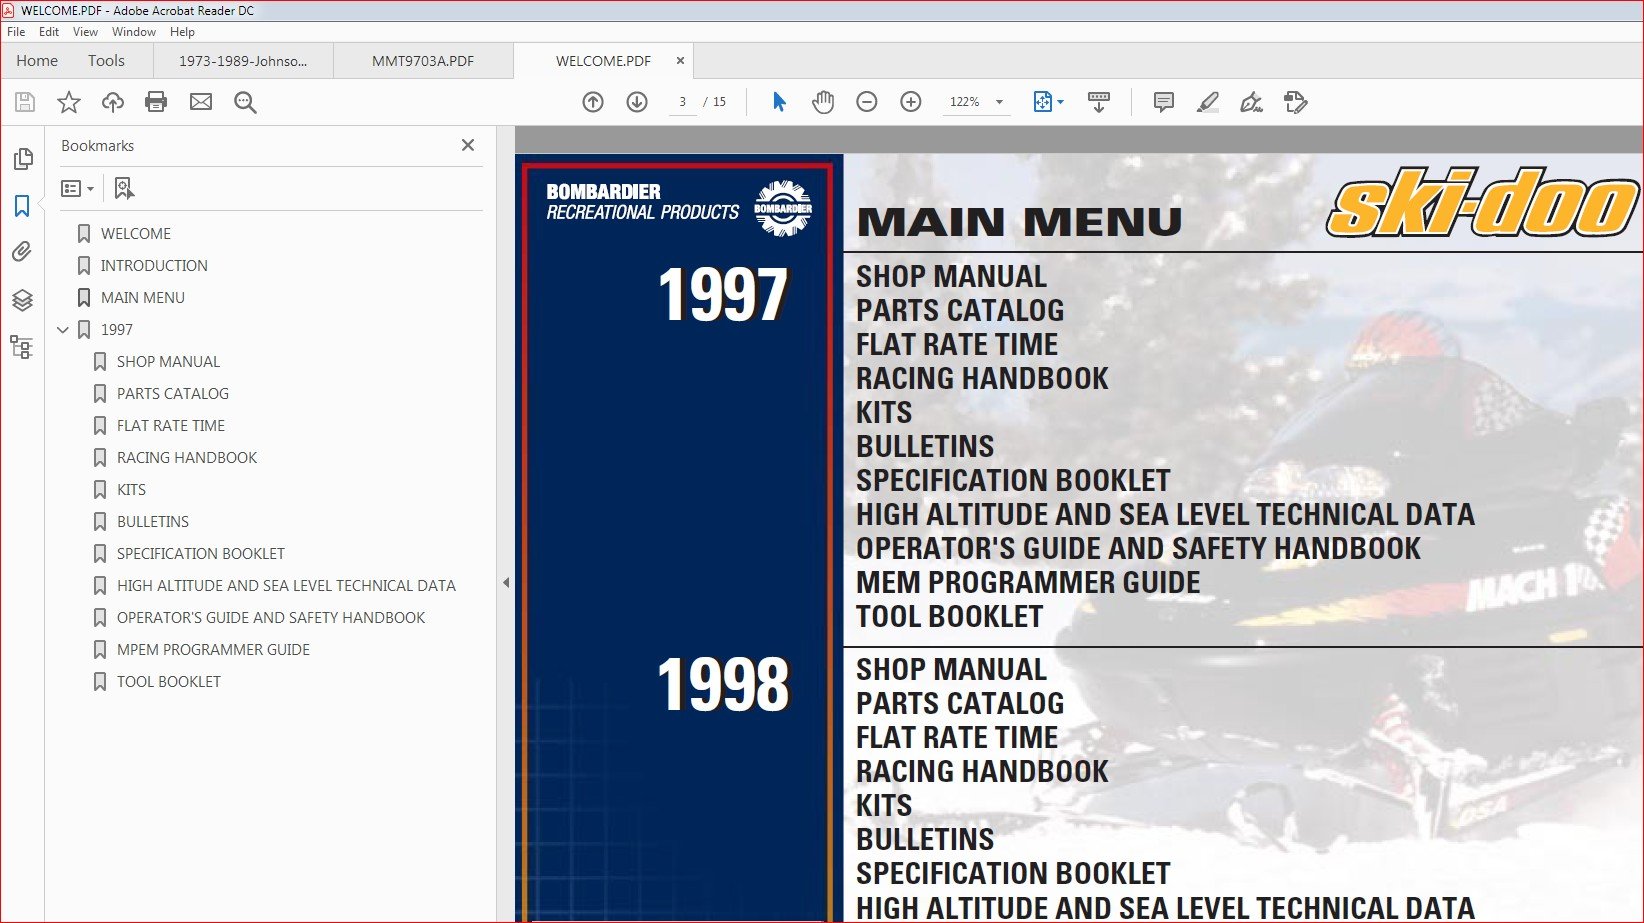Open the File menu

pos(16,32)
